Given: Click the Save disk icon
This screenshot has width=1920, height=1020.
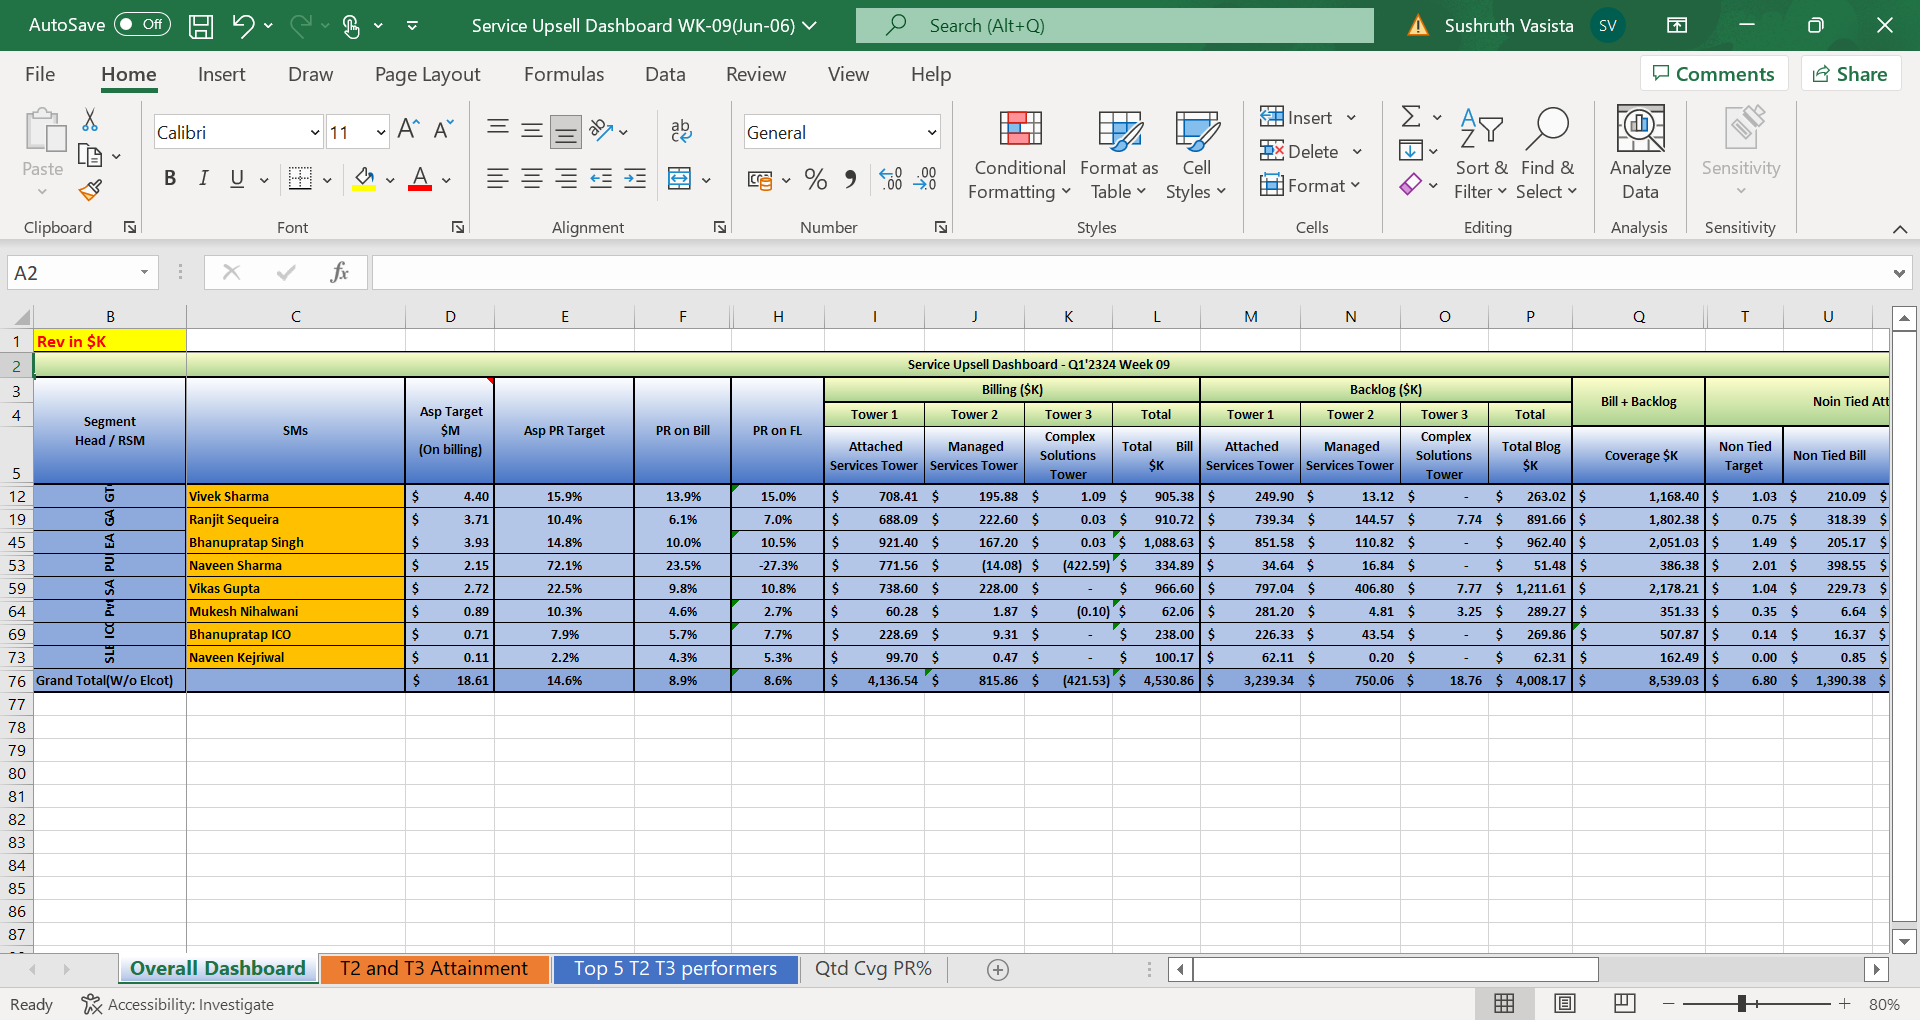Looking at the screenshot, I should [201, 26].
